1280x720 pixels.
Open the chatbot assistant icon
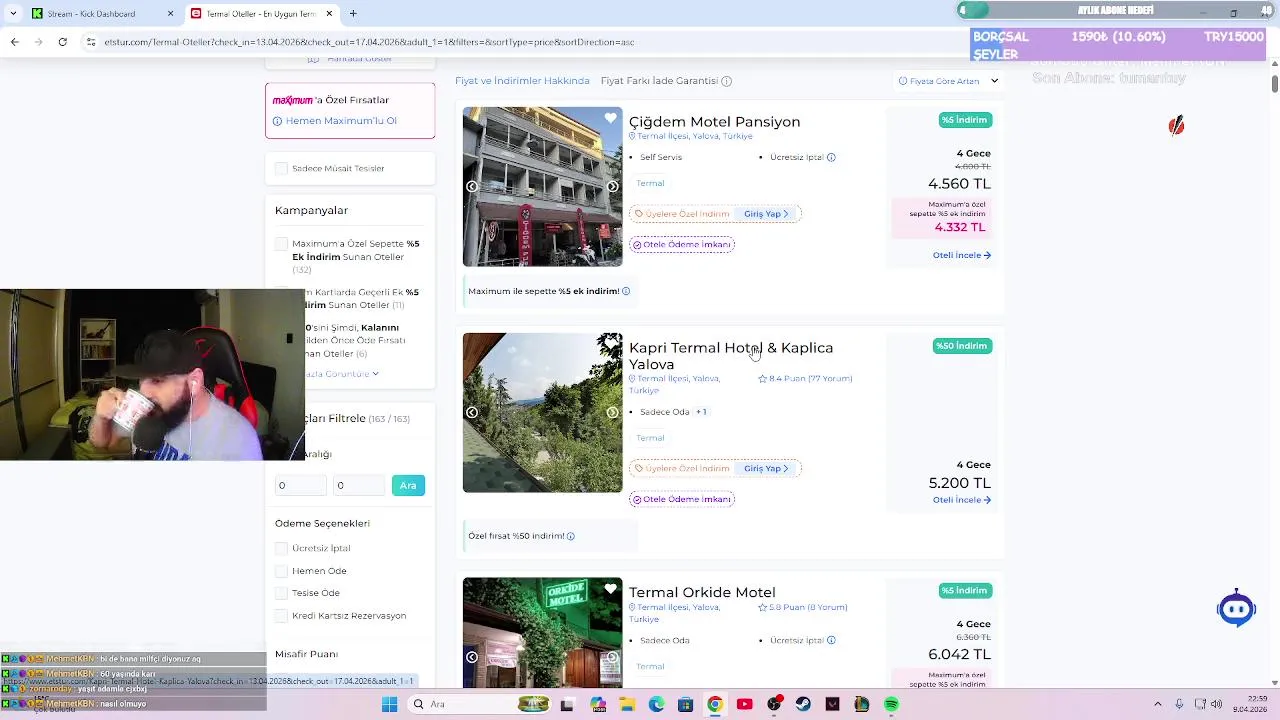pyautogui.click(x=1236, y=609)
